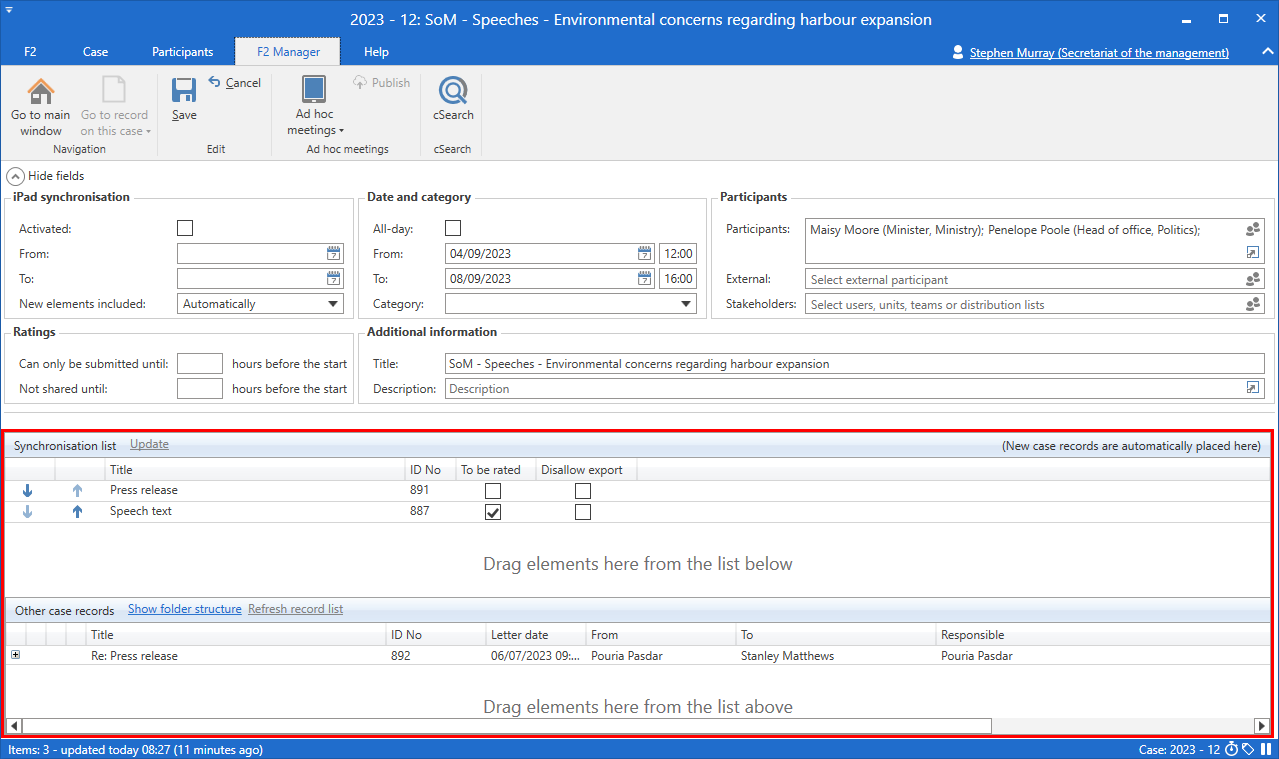Screen dimensions: 1279x759
Task: Click the Show folder structure link
Action: pyautogui.click(x=185, y=609)
